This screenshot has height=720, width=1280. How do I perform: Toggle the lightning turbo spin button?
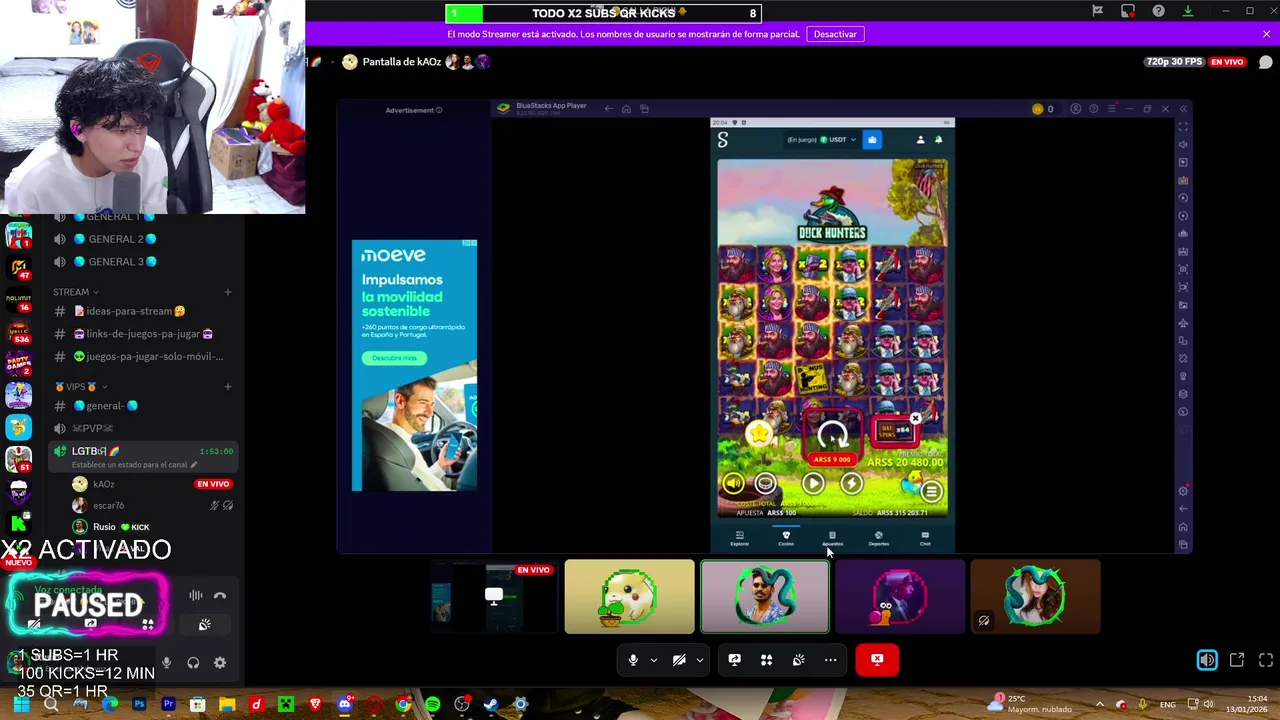851,484
